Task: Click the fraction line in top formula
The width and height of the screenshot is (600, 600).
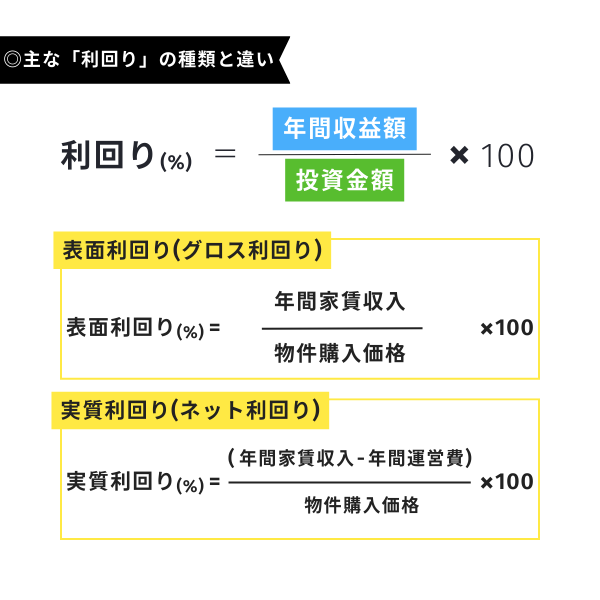Action: (344, 155)
